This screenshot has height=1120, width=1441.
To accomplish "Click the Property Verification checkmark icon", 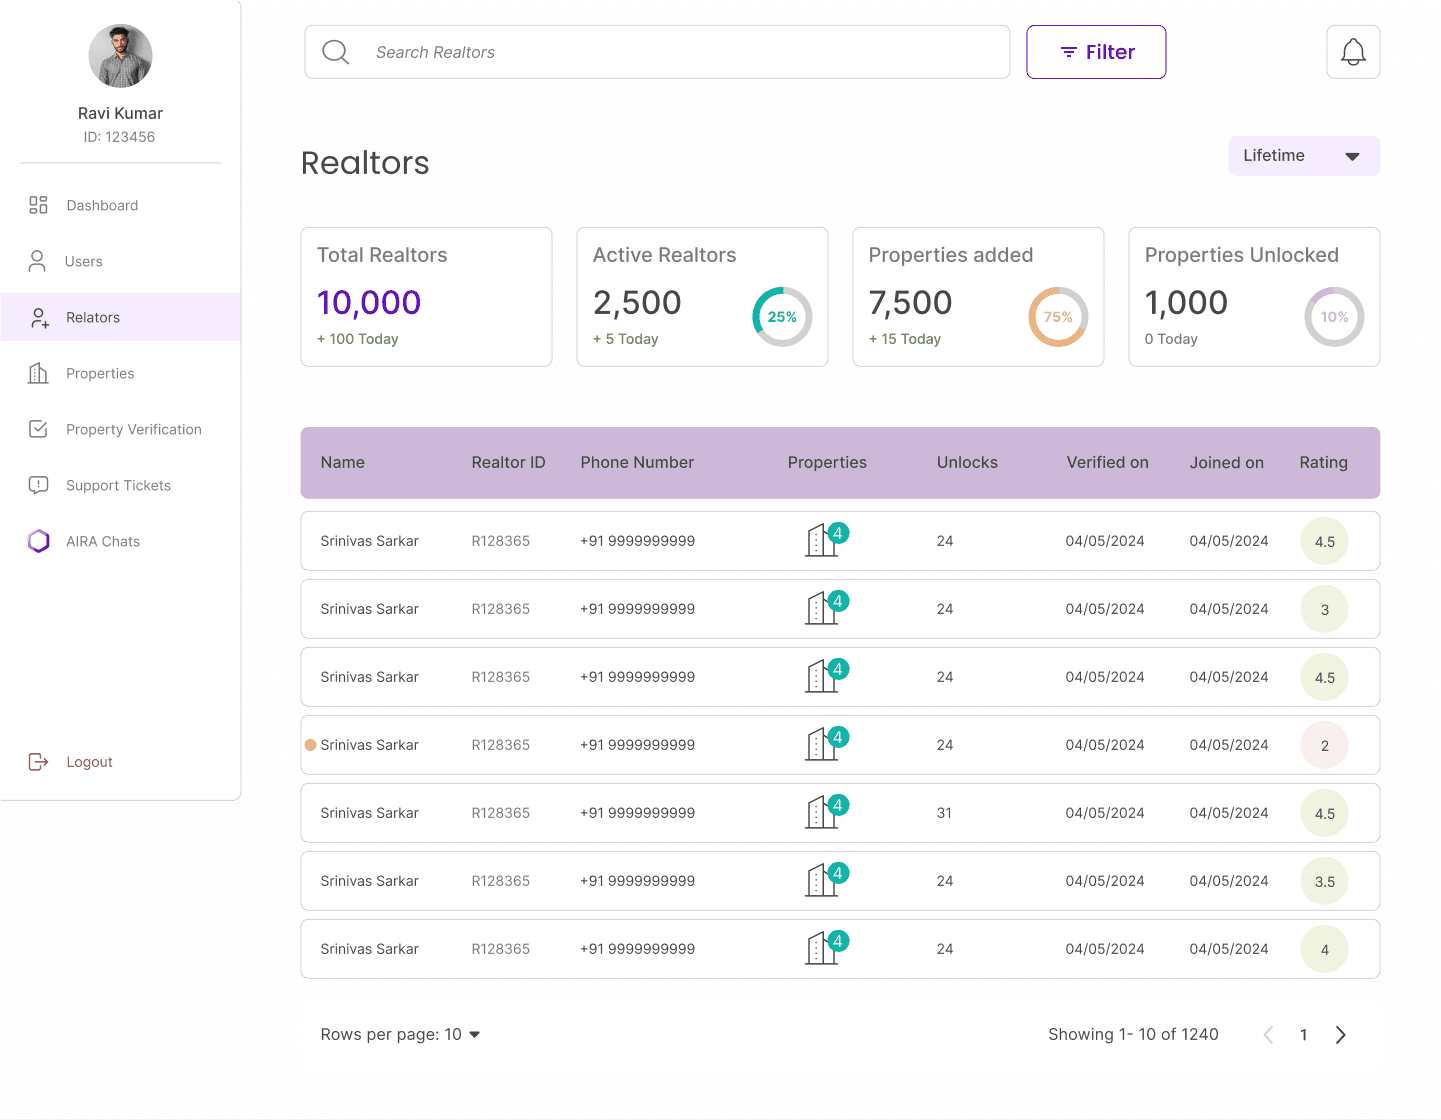I will click(x=38, y=429).
